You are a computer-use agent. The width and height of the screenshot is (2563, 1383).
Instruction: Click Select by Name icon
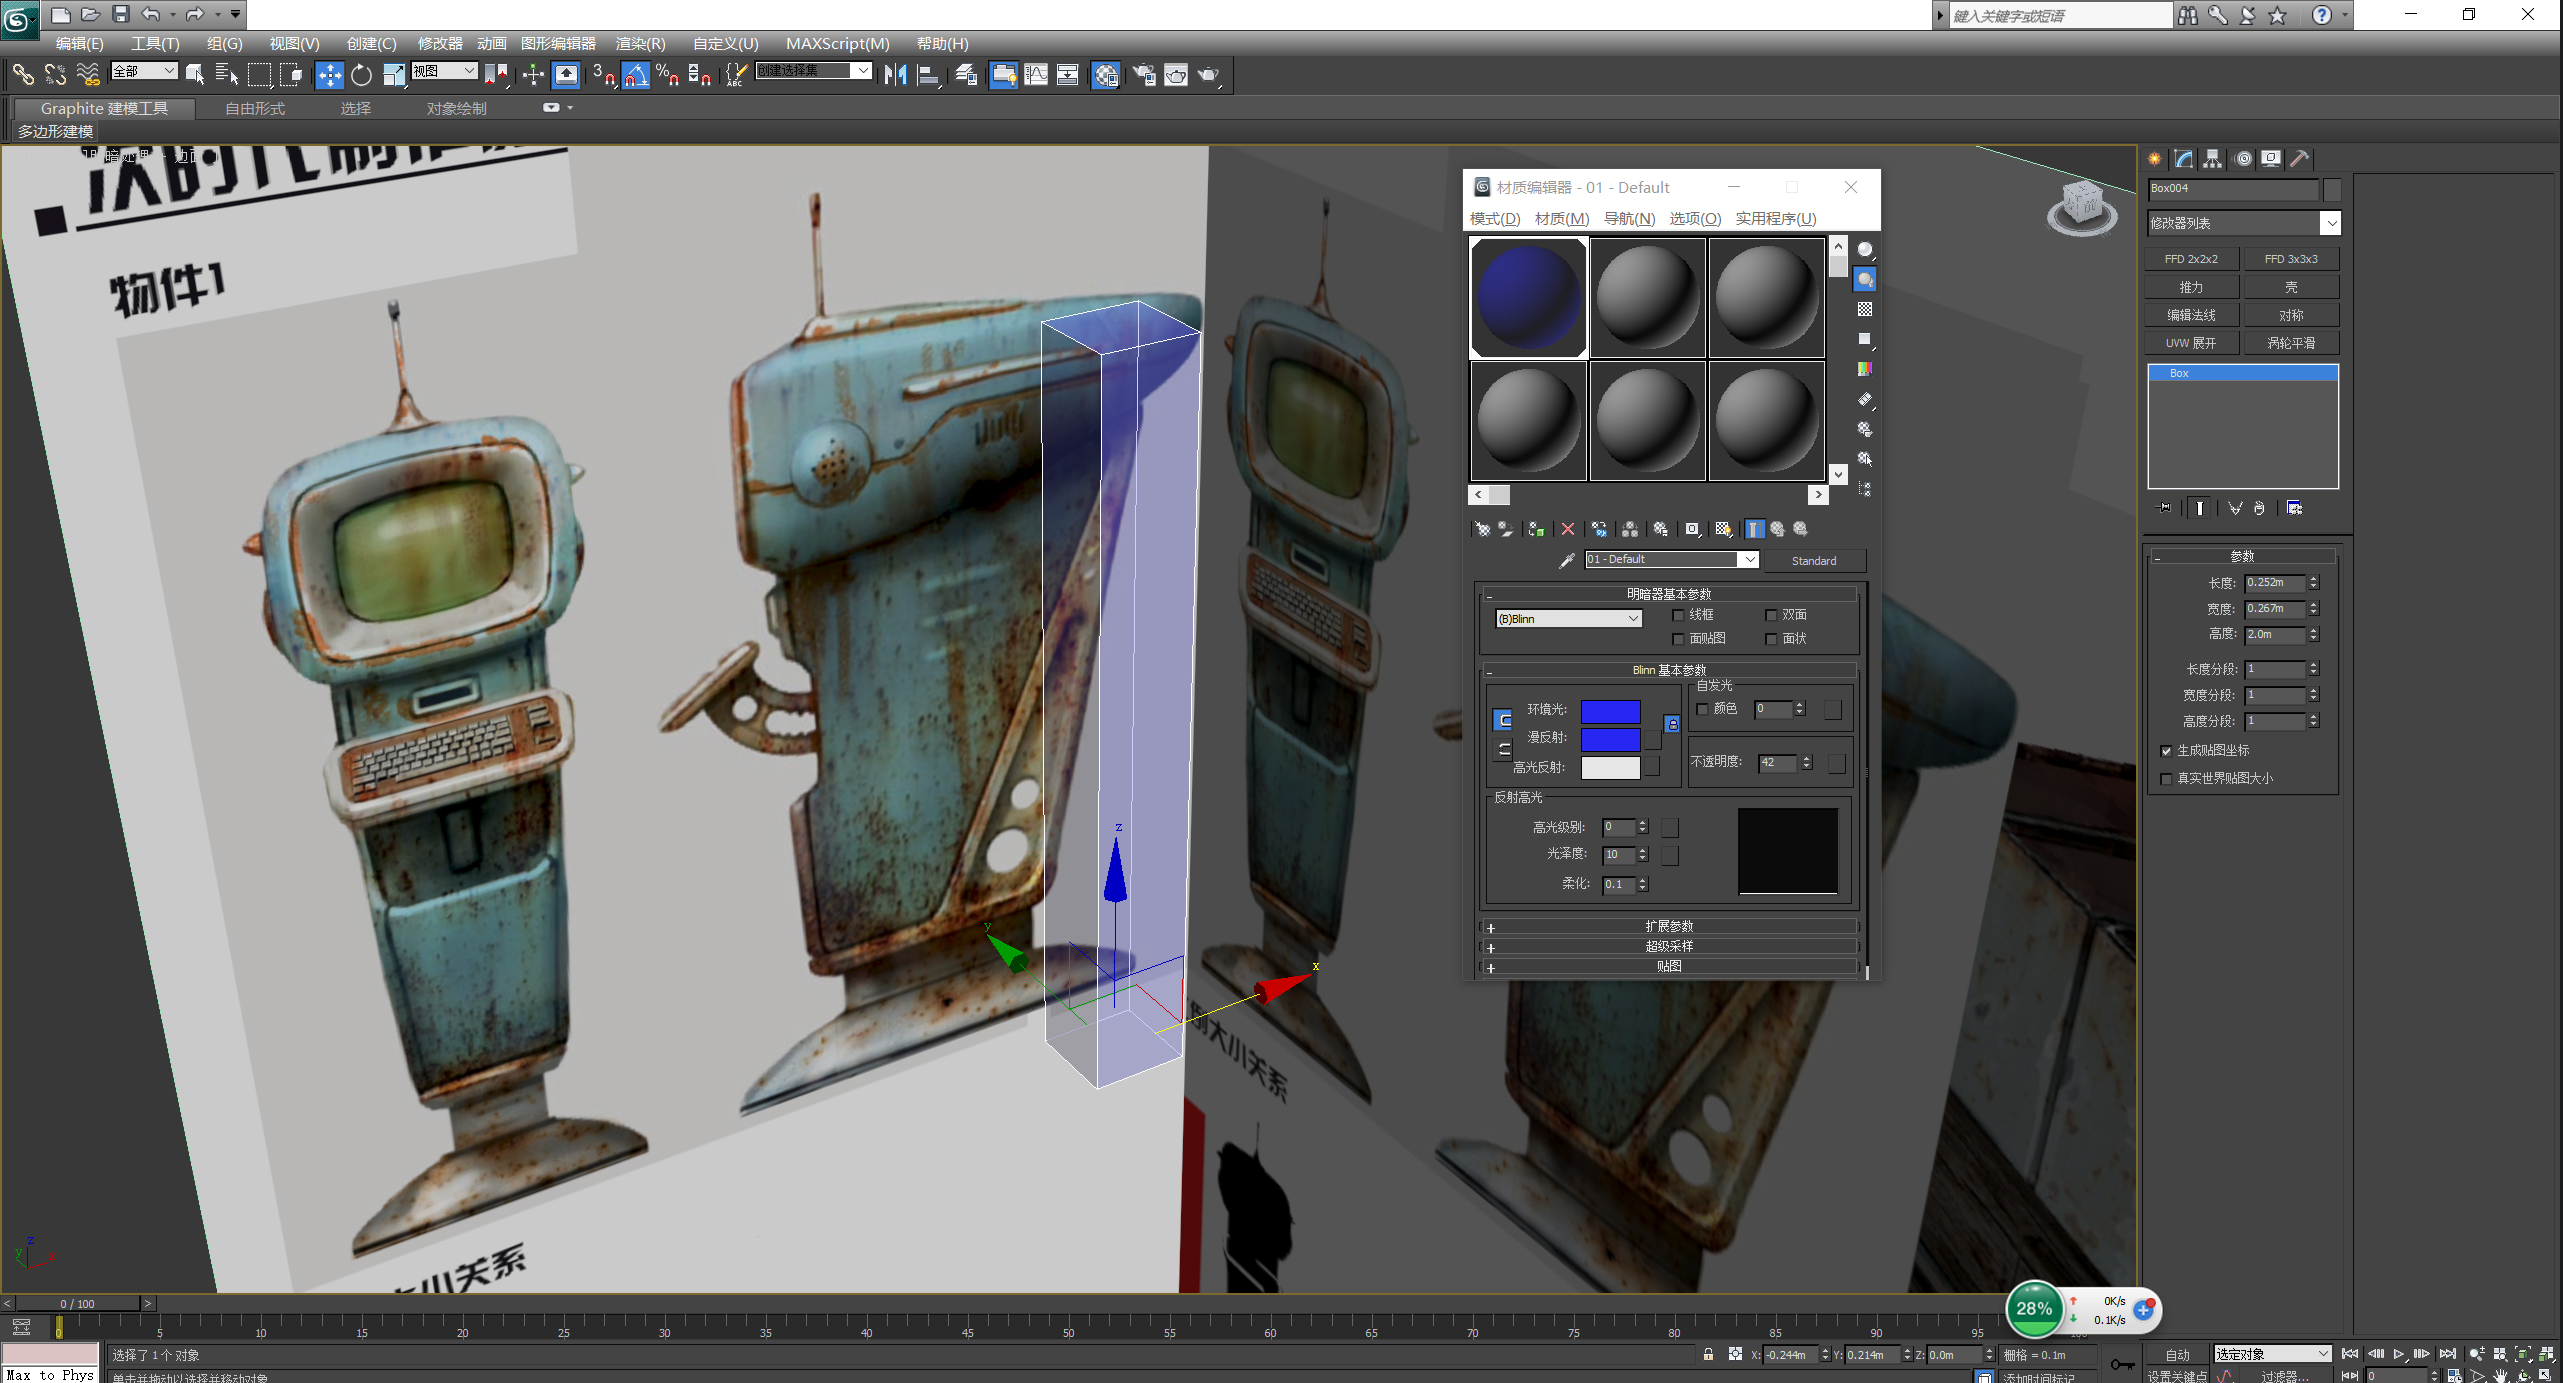click(x=227, y=74)
